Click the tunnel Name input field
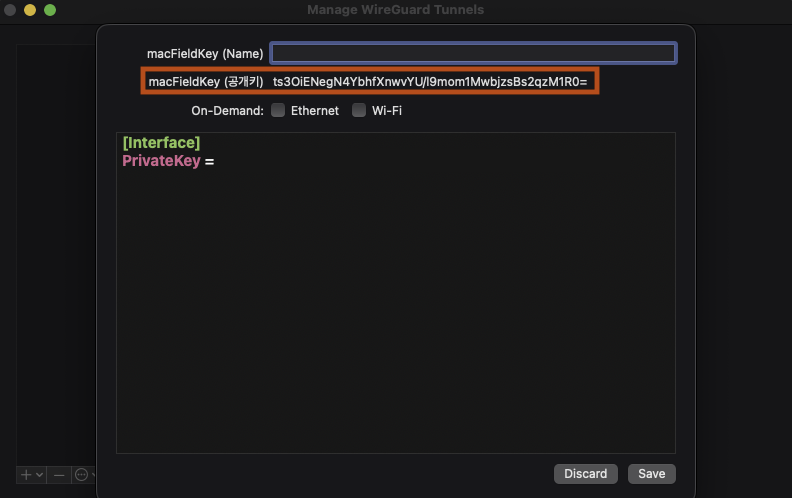792x498 pixels. tap(473, 53)
